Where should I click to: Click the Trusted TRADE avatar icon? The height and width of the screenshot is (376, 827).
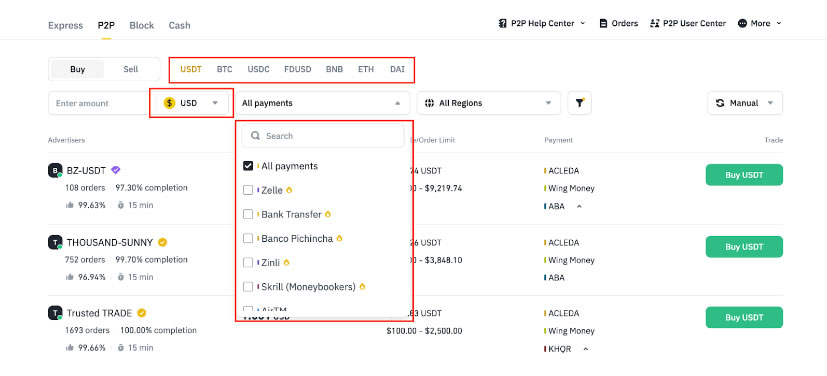[x=55, y=313]
